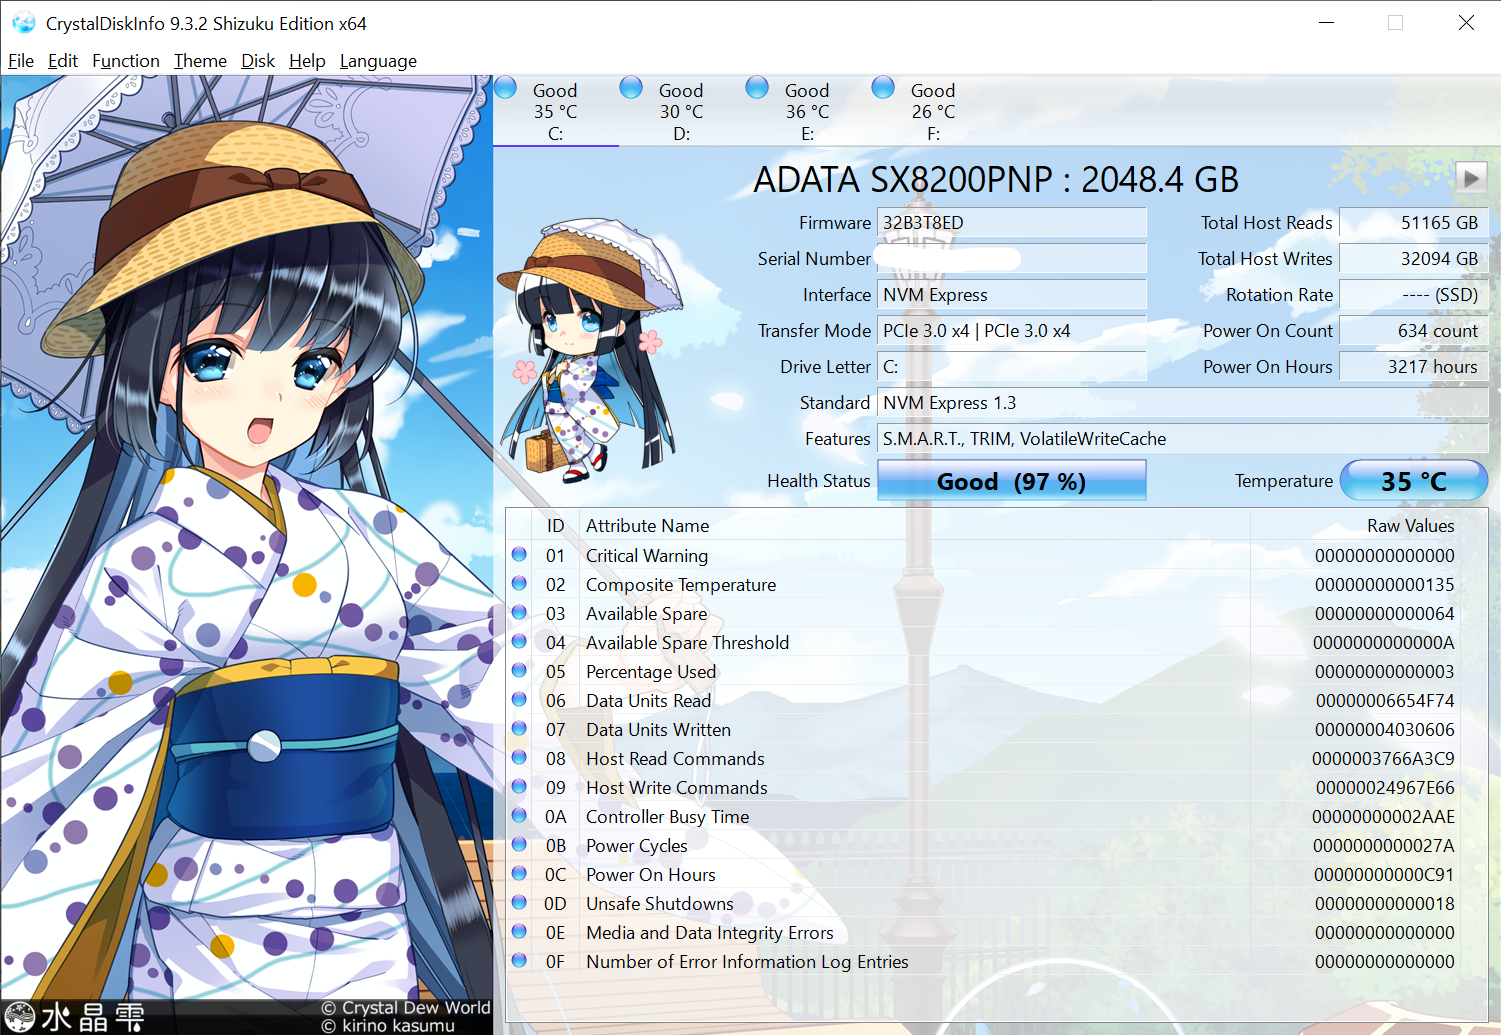Click the Rotation Rate value ---- (SSD)
Image resolution: width=1501 pixels, height=1035 pixels.
(x=1414, y=295)
